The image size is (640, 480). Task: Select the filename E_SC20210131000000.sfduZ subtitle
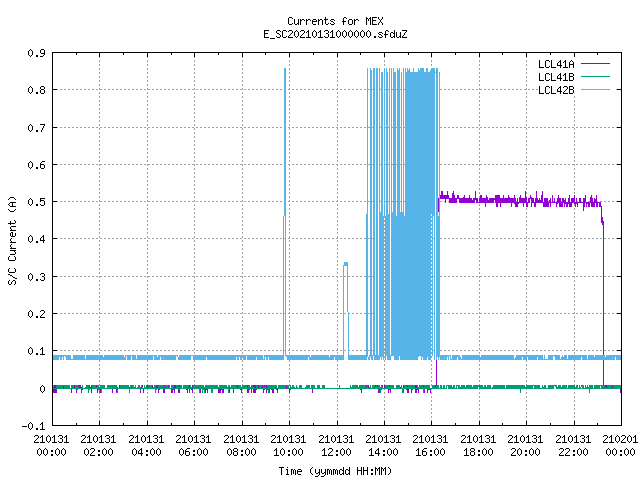(x=335, y=34)
